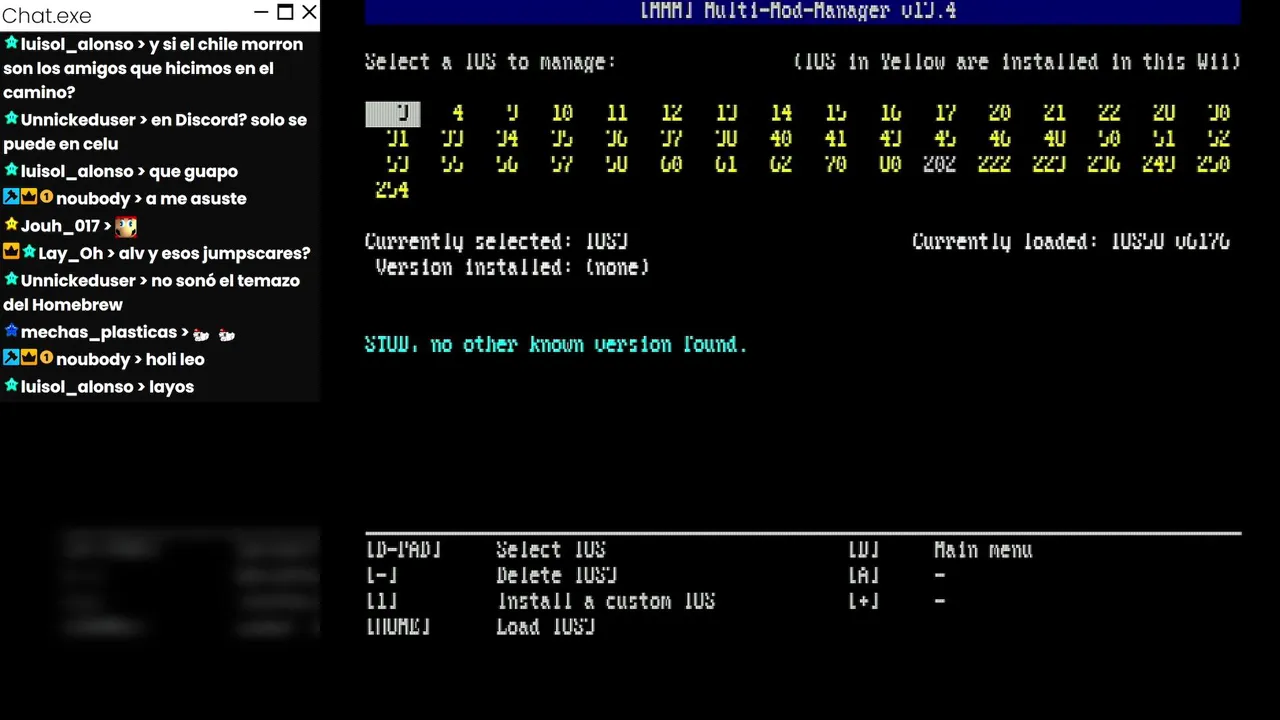Click username luisol_alonso in 'que guapo' message
Screen dimensions: 1280x720
[77, 171]
